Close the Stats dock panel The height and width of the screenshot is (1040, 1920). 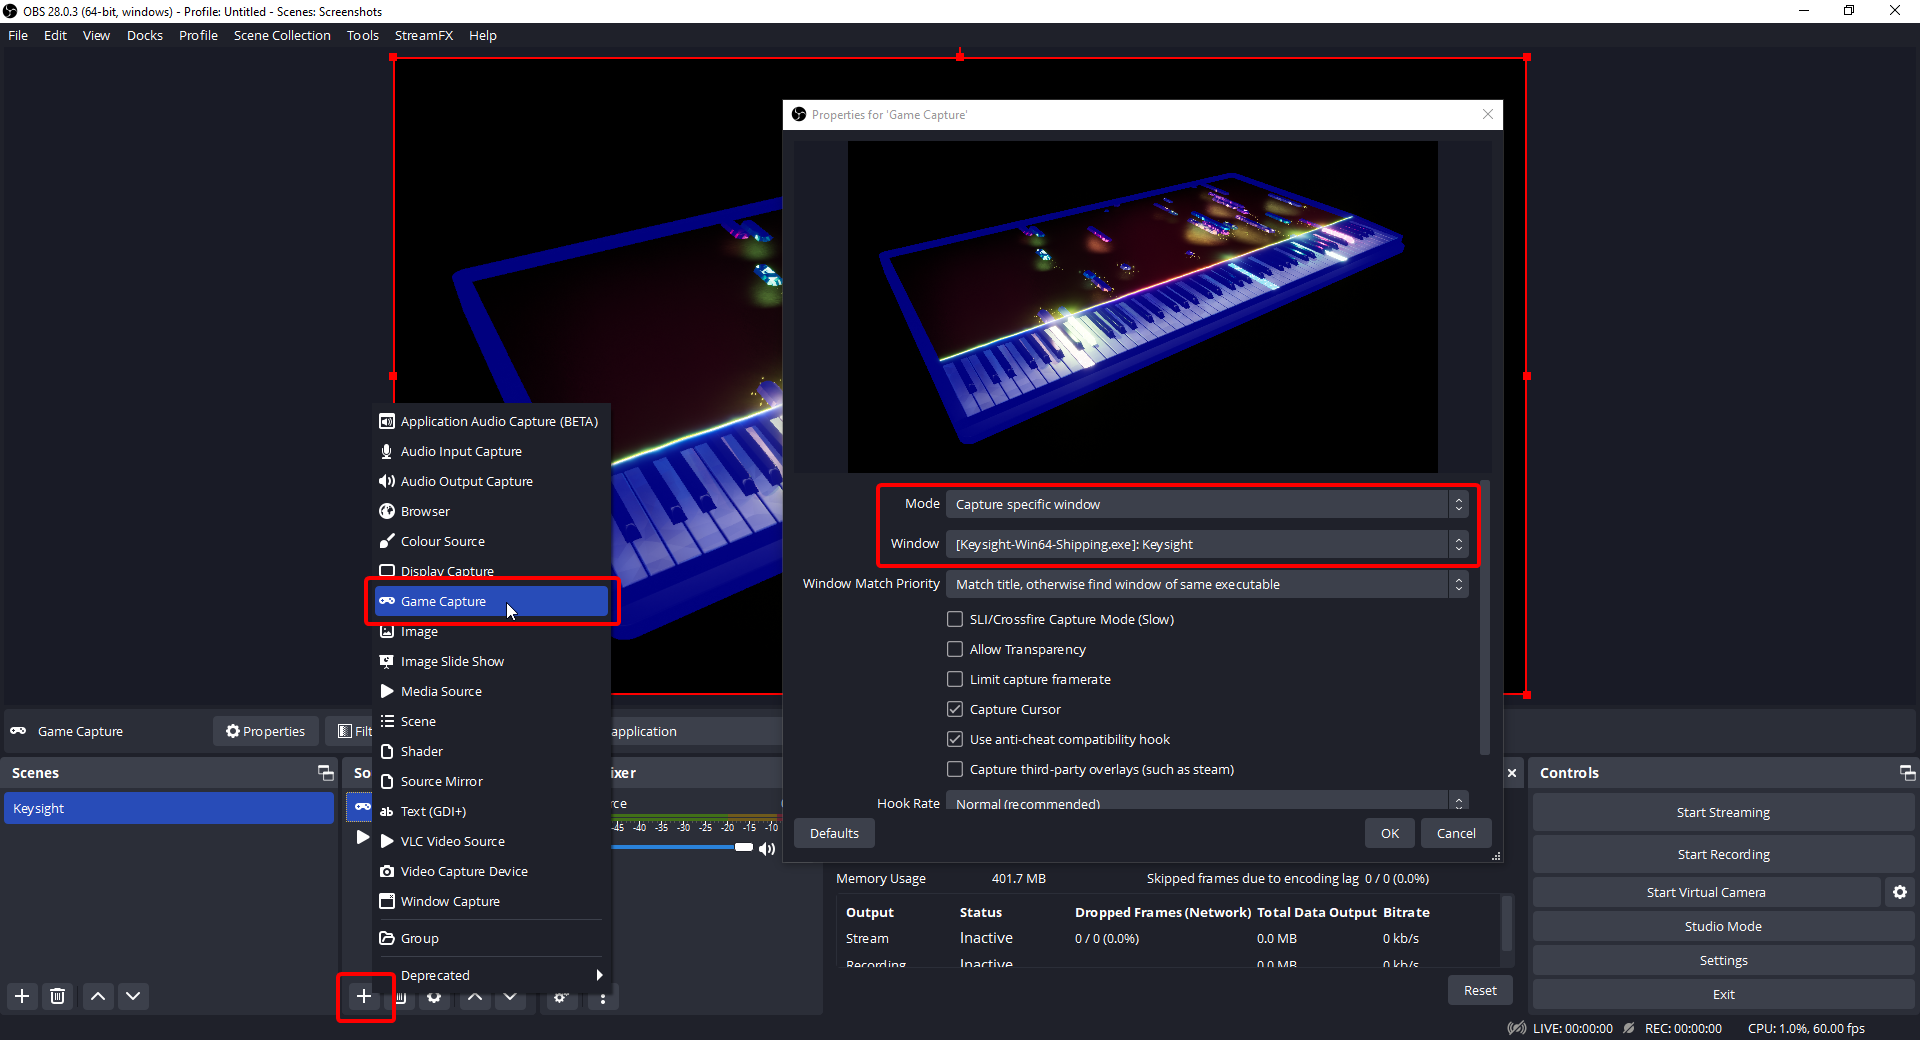1512,773
